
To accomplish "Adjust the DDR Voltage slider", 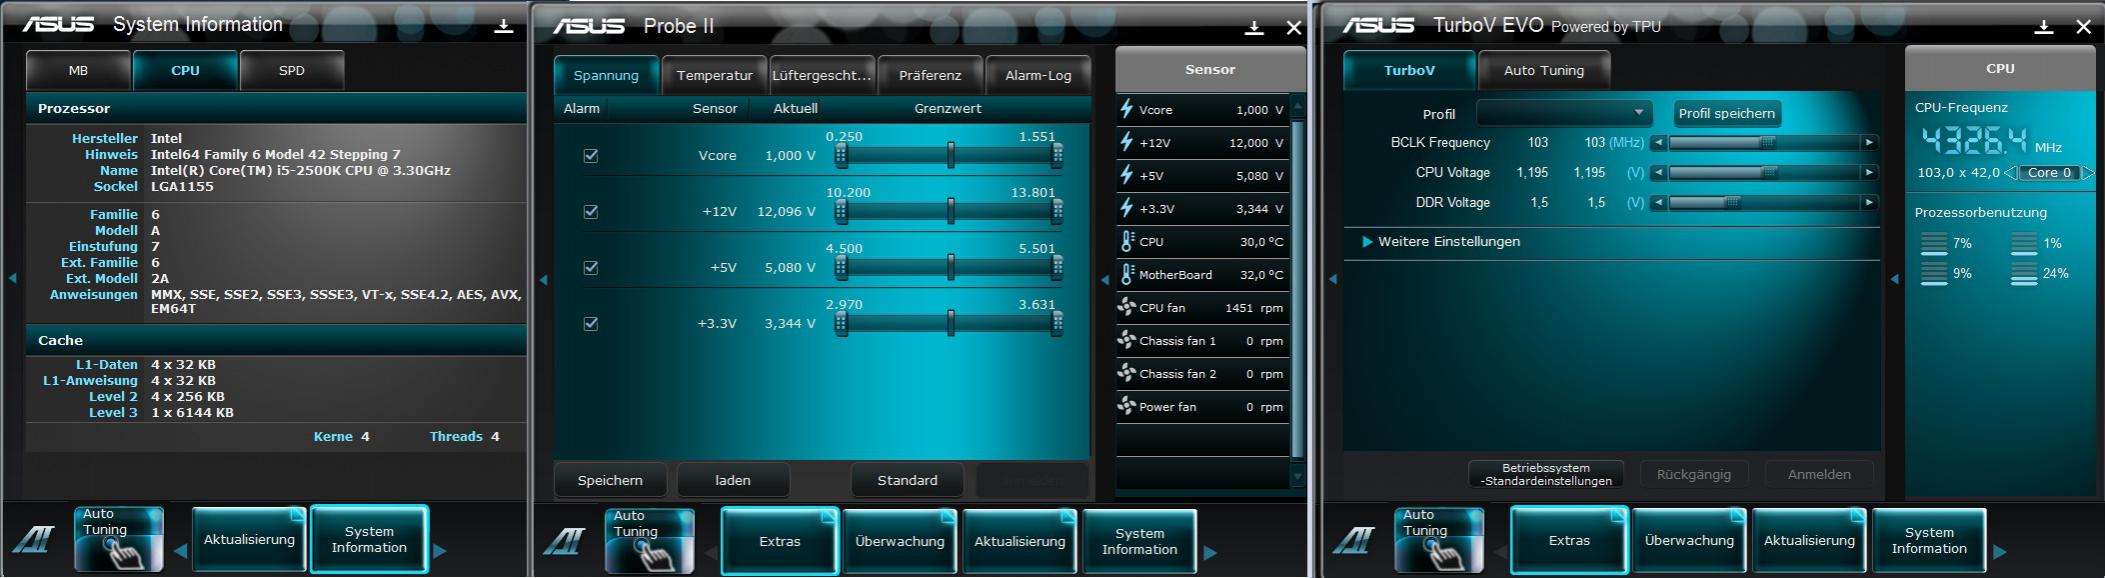I will point(1763,203).
